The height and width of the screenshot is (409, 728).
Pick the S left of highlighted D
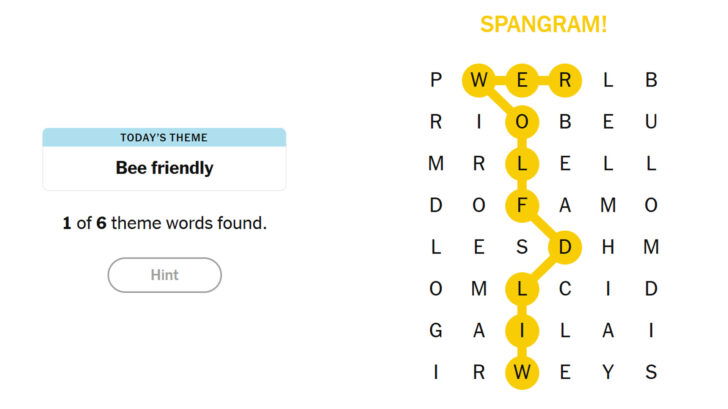click(x=522, y=247)
